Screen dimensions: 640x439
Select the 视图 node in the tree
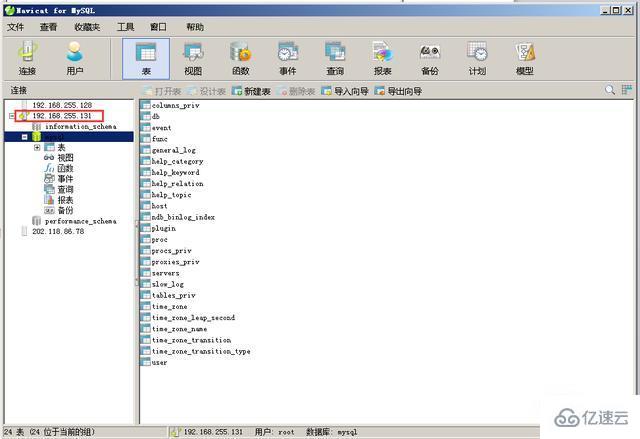coord(65,157)
